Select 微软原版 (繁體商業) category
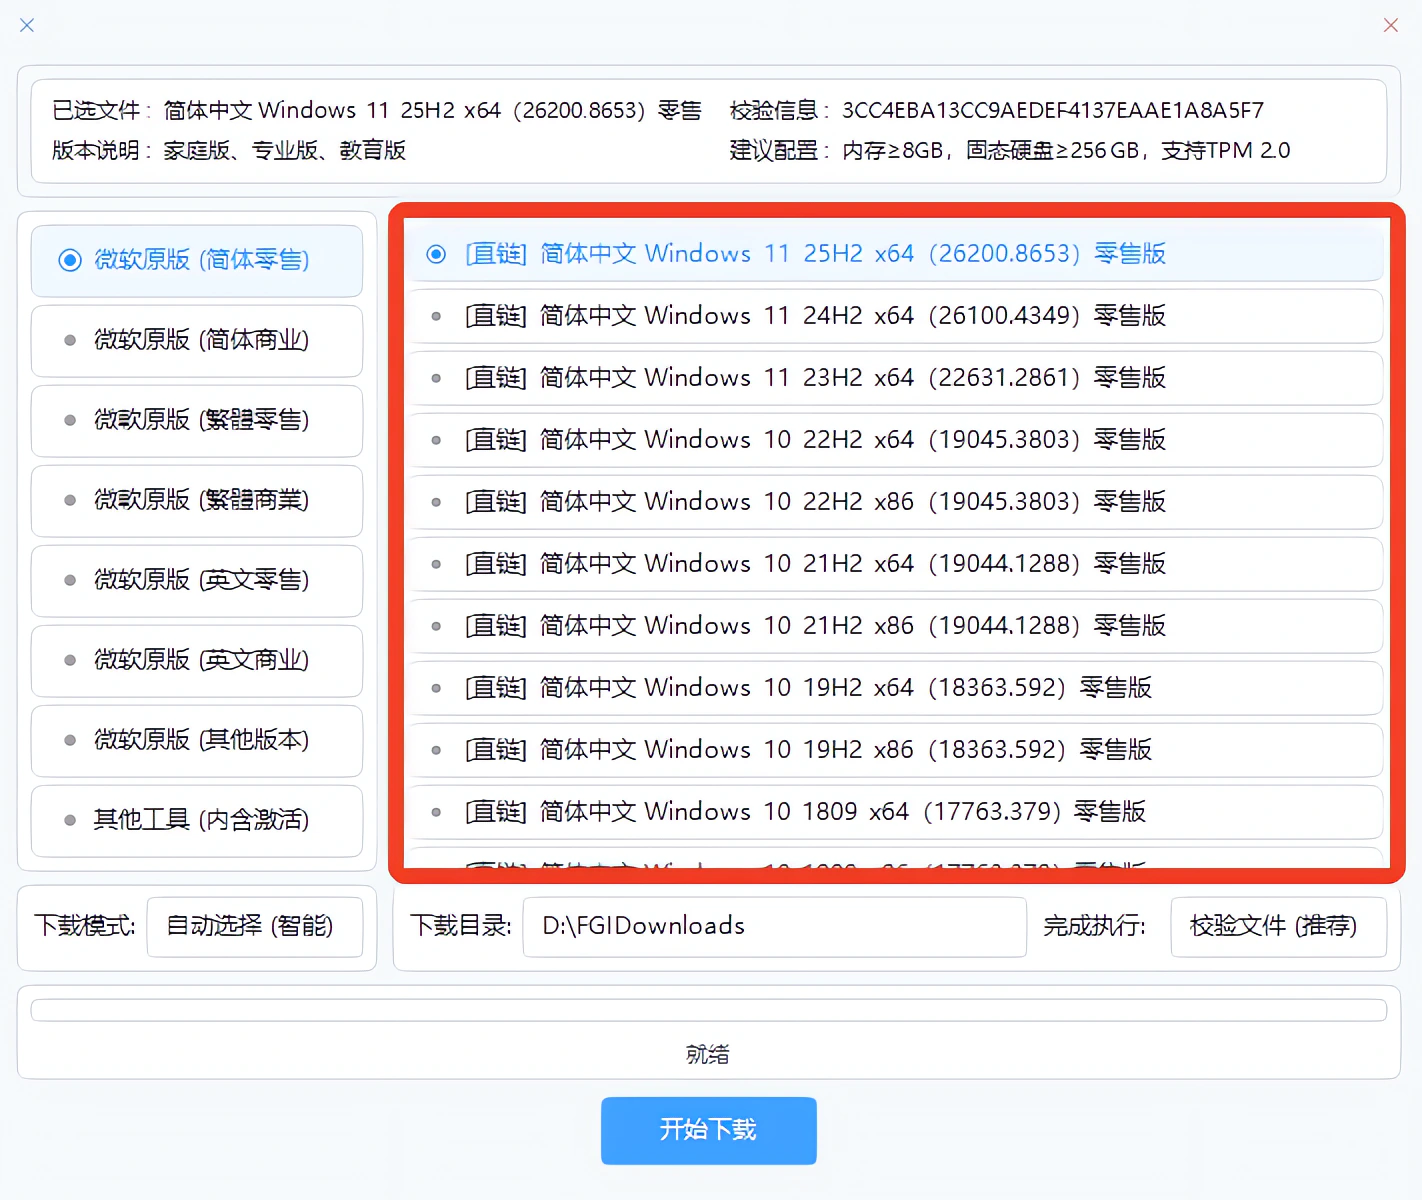 coord(197,500)
